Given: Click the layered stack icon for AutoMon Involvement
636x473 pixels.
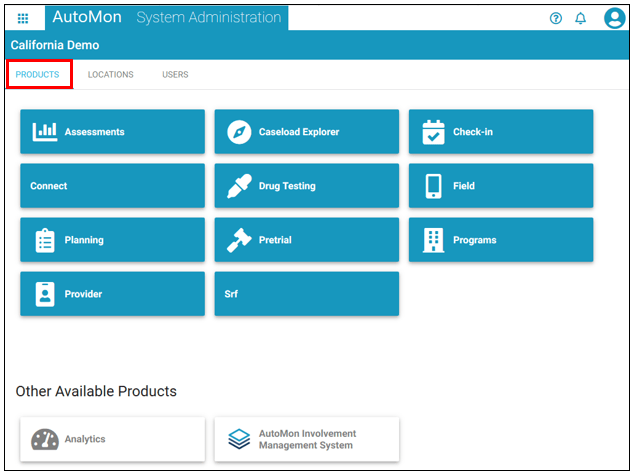Looking at the screenshot, I should click(239, 439).
